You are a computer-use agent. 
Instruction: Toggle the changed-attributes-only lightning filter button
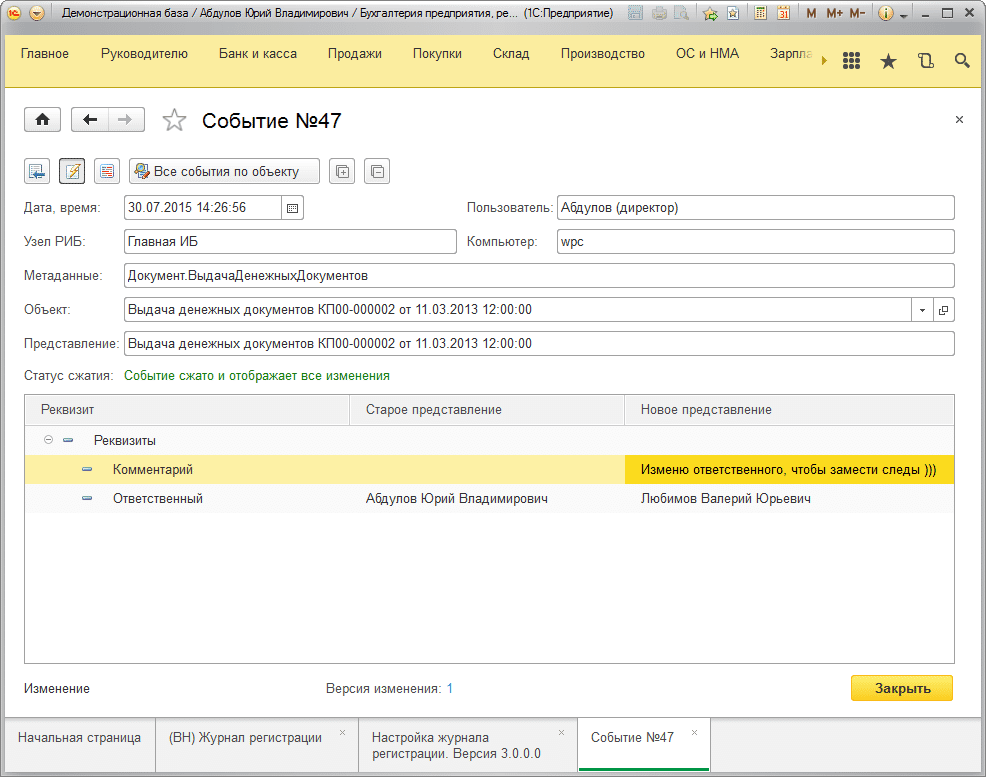pyautogui.click(x=72, y=171)
